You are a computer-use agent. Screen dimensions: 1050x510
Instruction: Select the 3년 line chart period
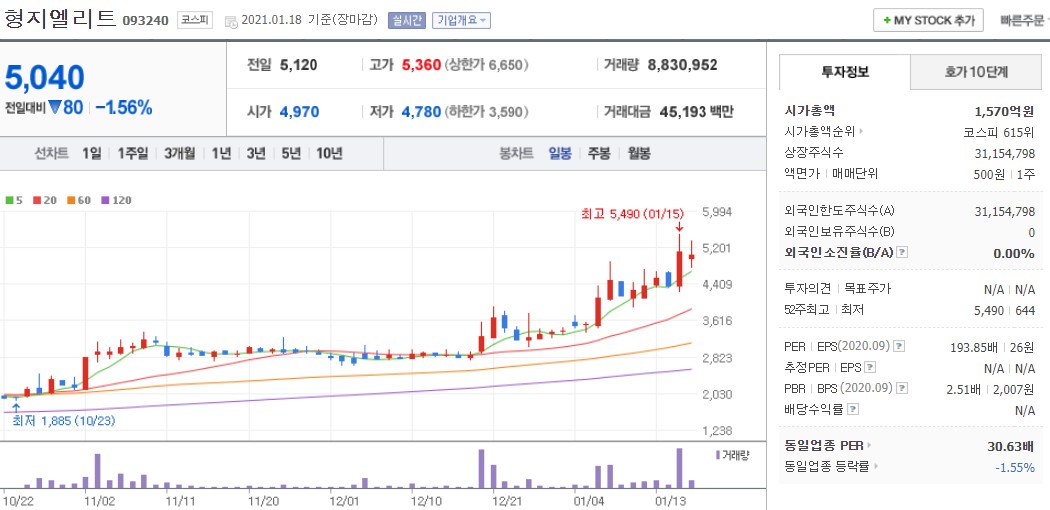coord(256,153)
